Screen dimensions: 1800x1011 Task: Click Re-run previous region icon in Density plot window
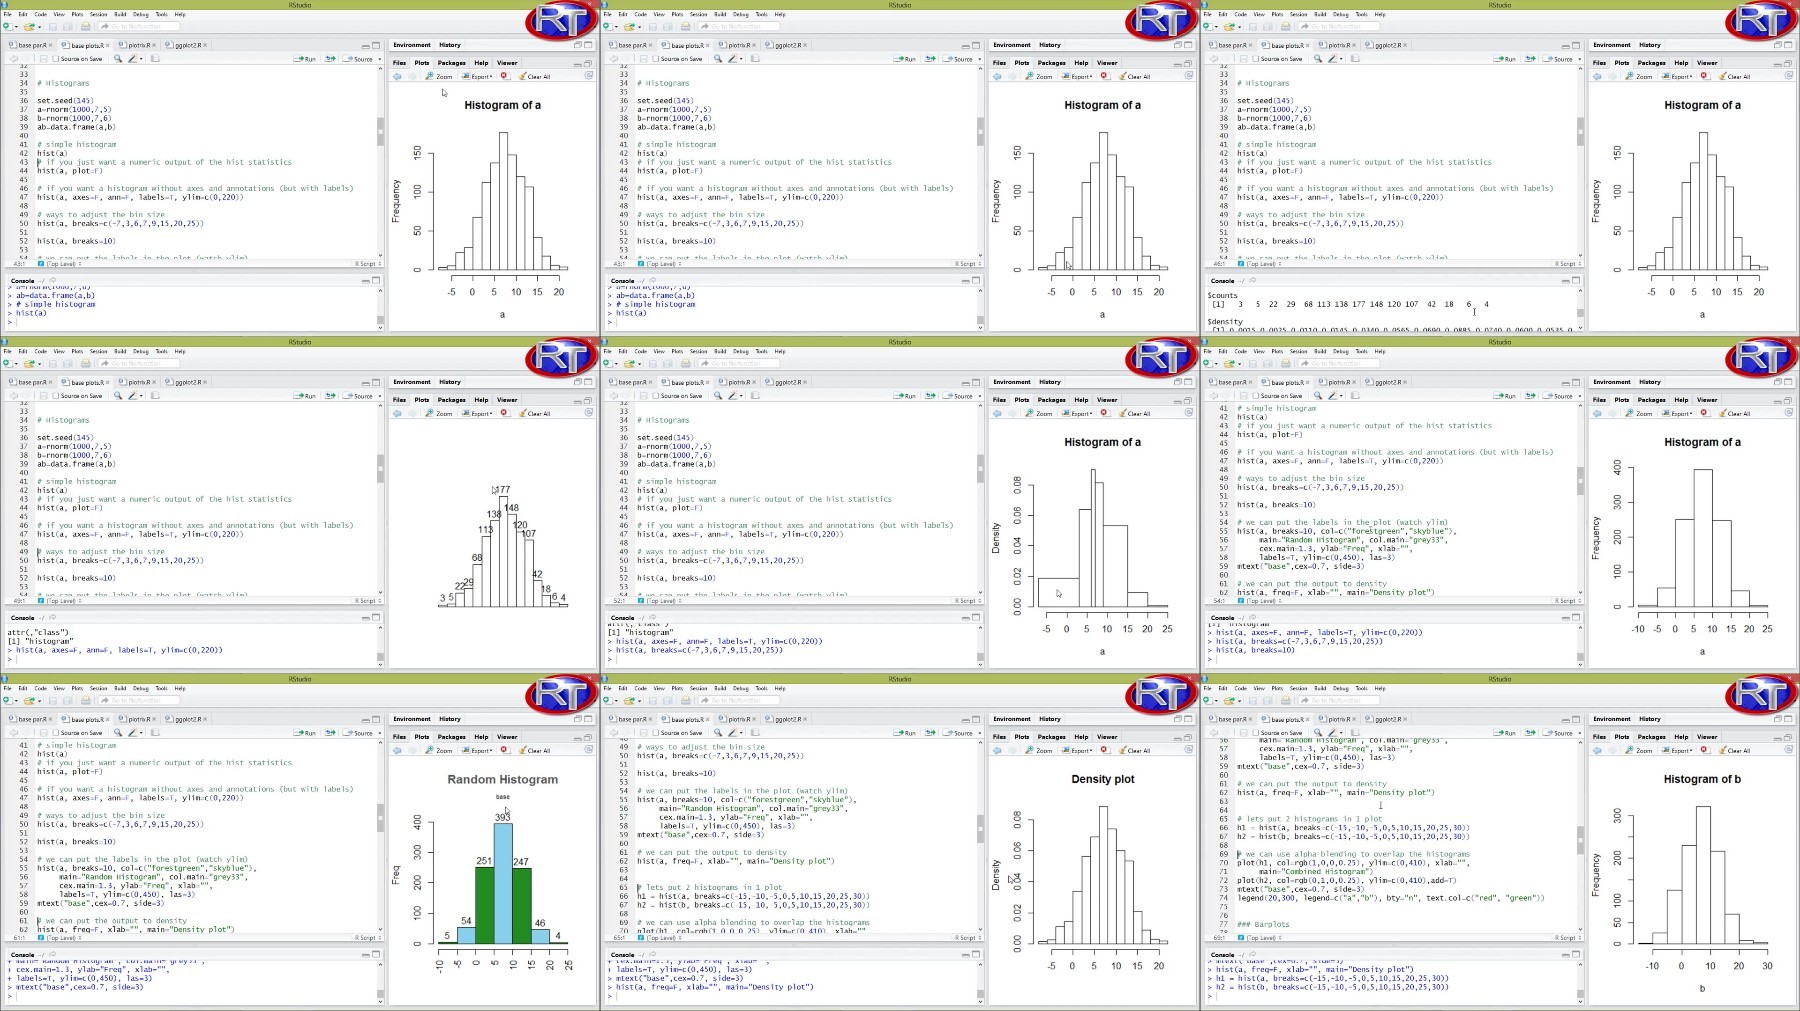(930, 733)
